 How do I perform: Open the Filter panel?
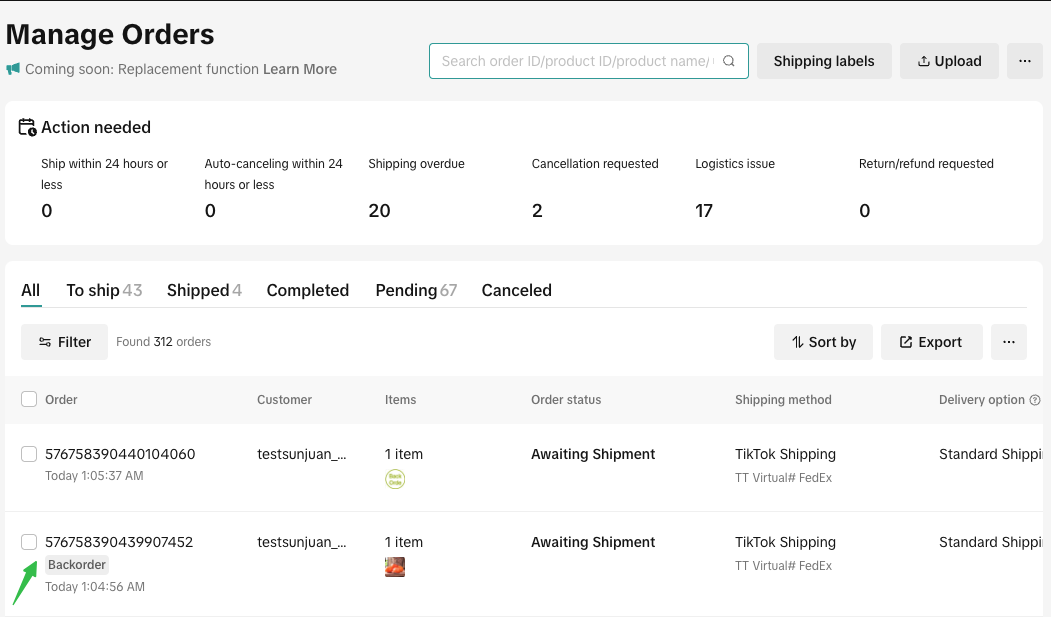[x=64, y=342]
